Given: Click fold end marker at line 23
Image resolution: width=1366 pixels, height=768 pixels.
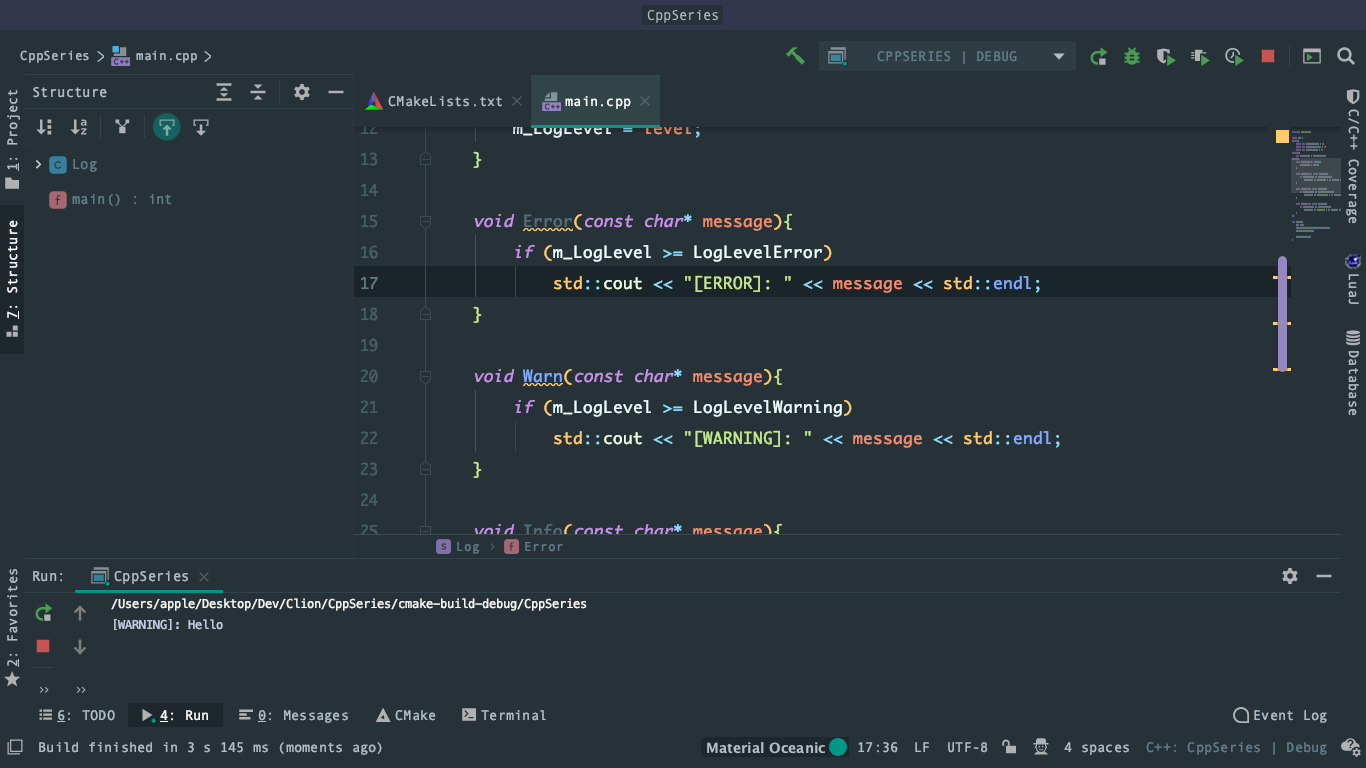Looking at the screenshot, I should [x=425, y=469].
